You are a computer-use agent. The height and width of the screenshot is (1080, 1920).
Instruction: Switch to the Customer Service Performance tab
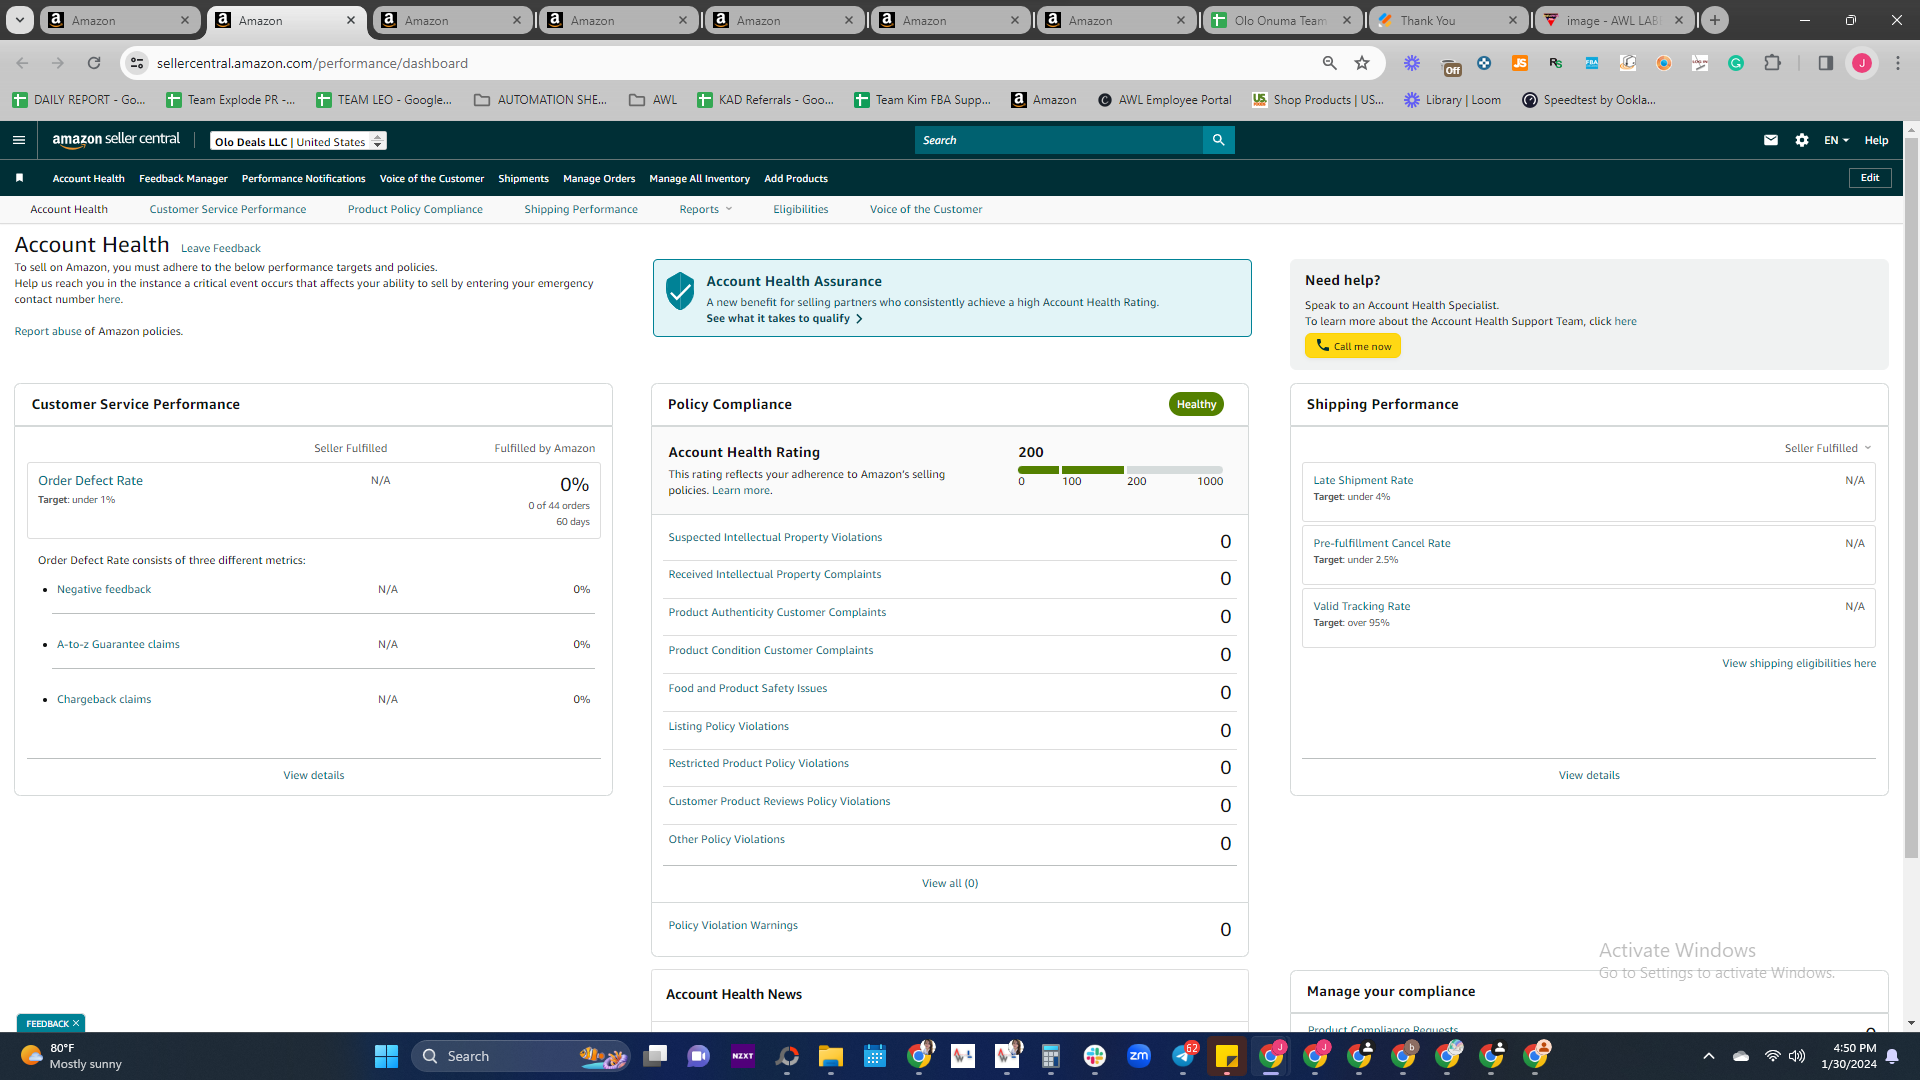[228, 209]
